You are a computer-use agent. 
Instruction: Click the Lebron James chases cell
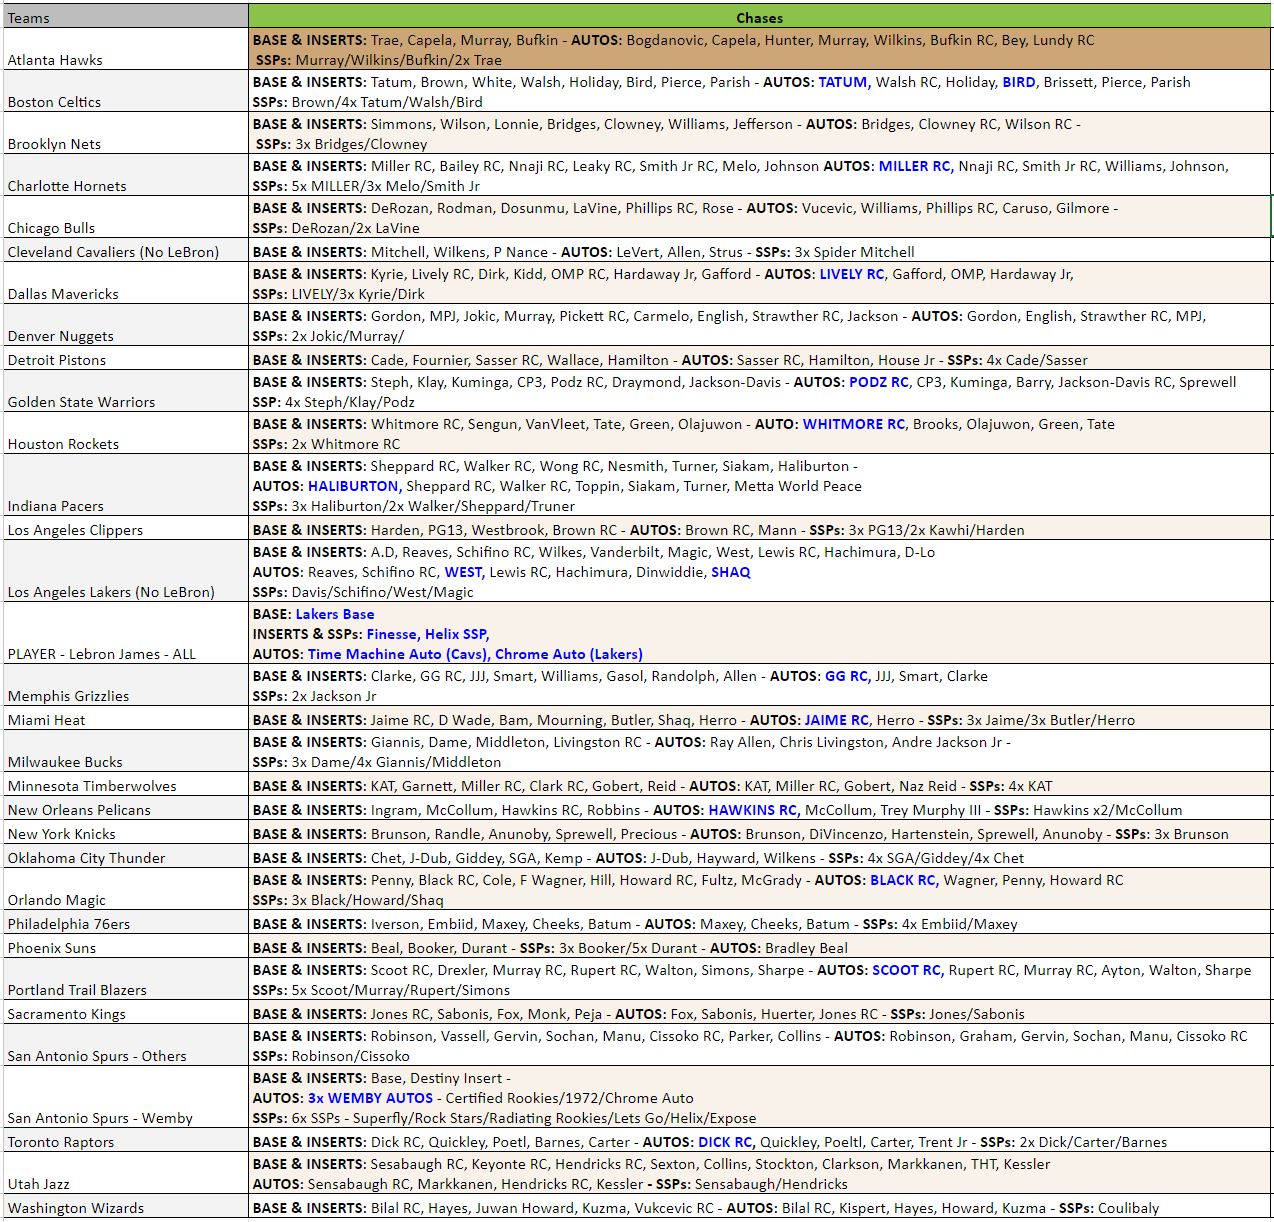[x=759, y=634]
